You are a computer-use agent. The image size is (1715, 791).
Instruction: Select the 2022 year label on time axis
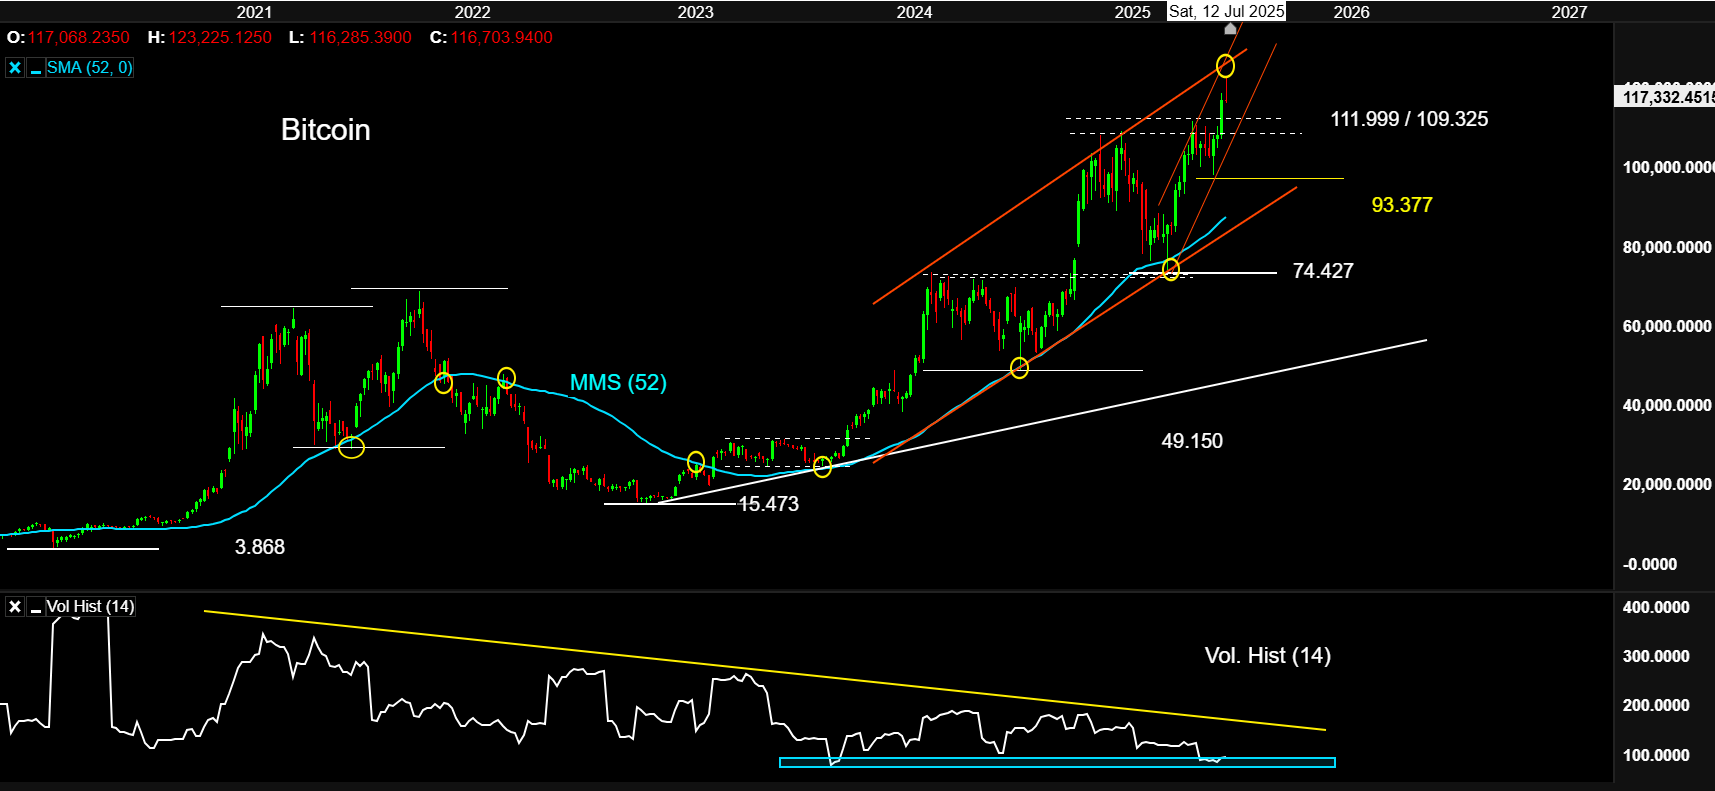click(473, 12)
